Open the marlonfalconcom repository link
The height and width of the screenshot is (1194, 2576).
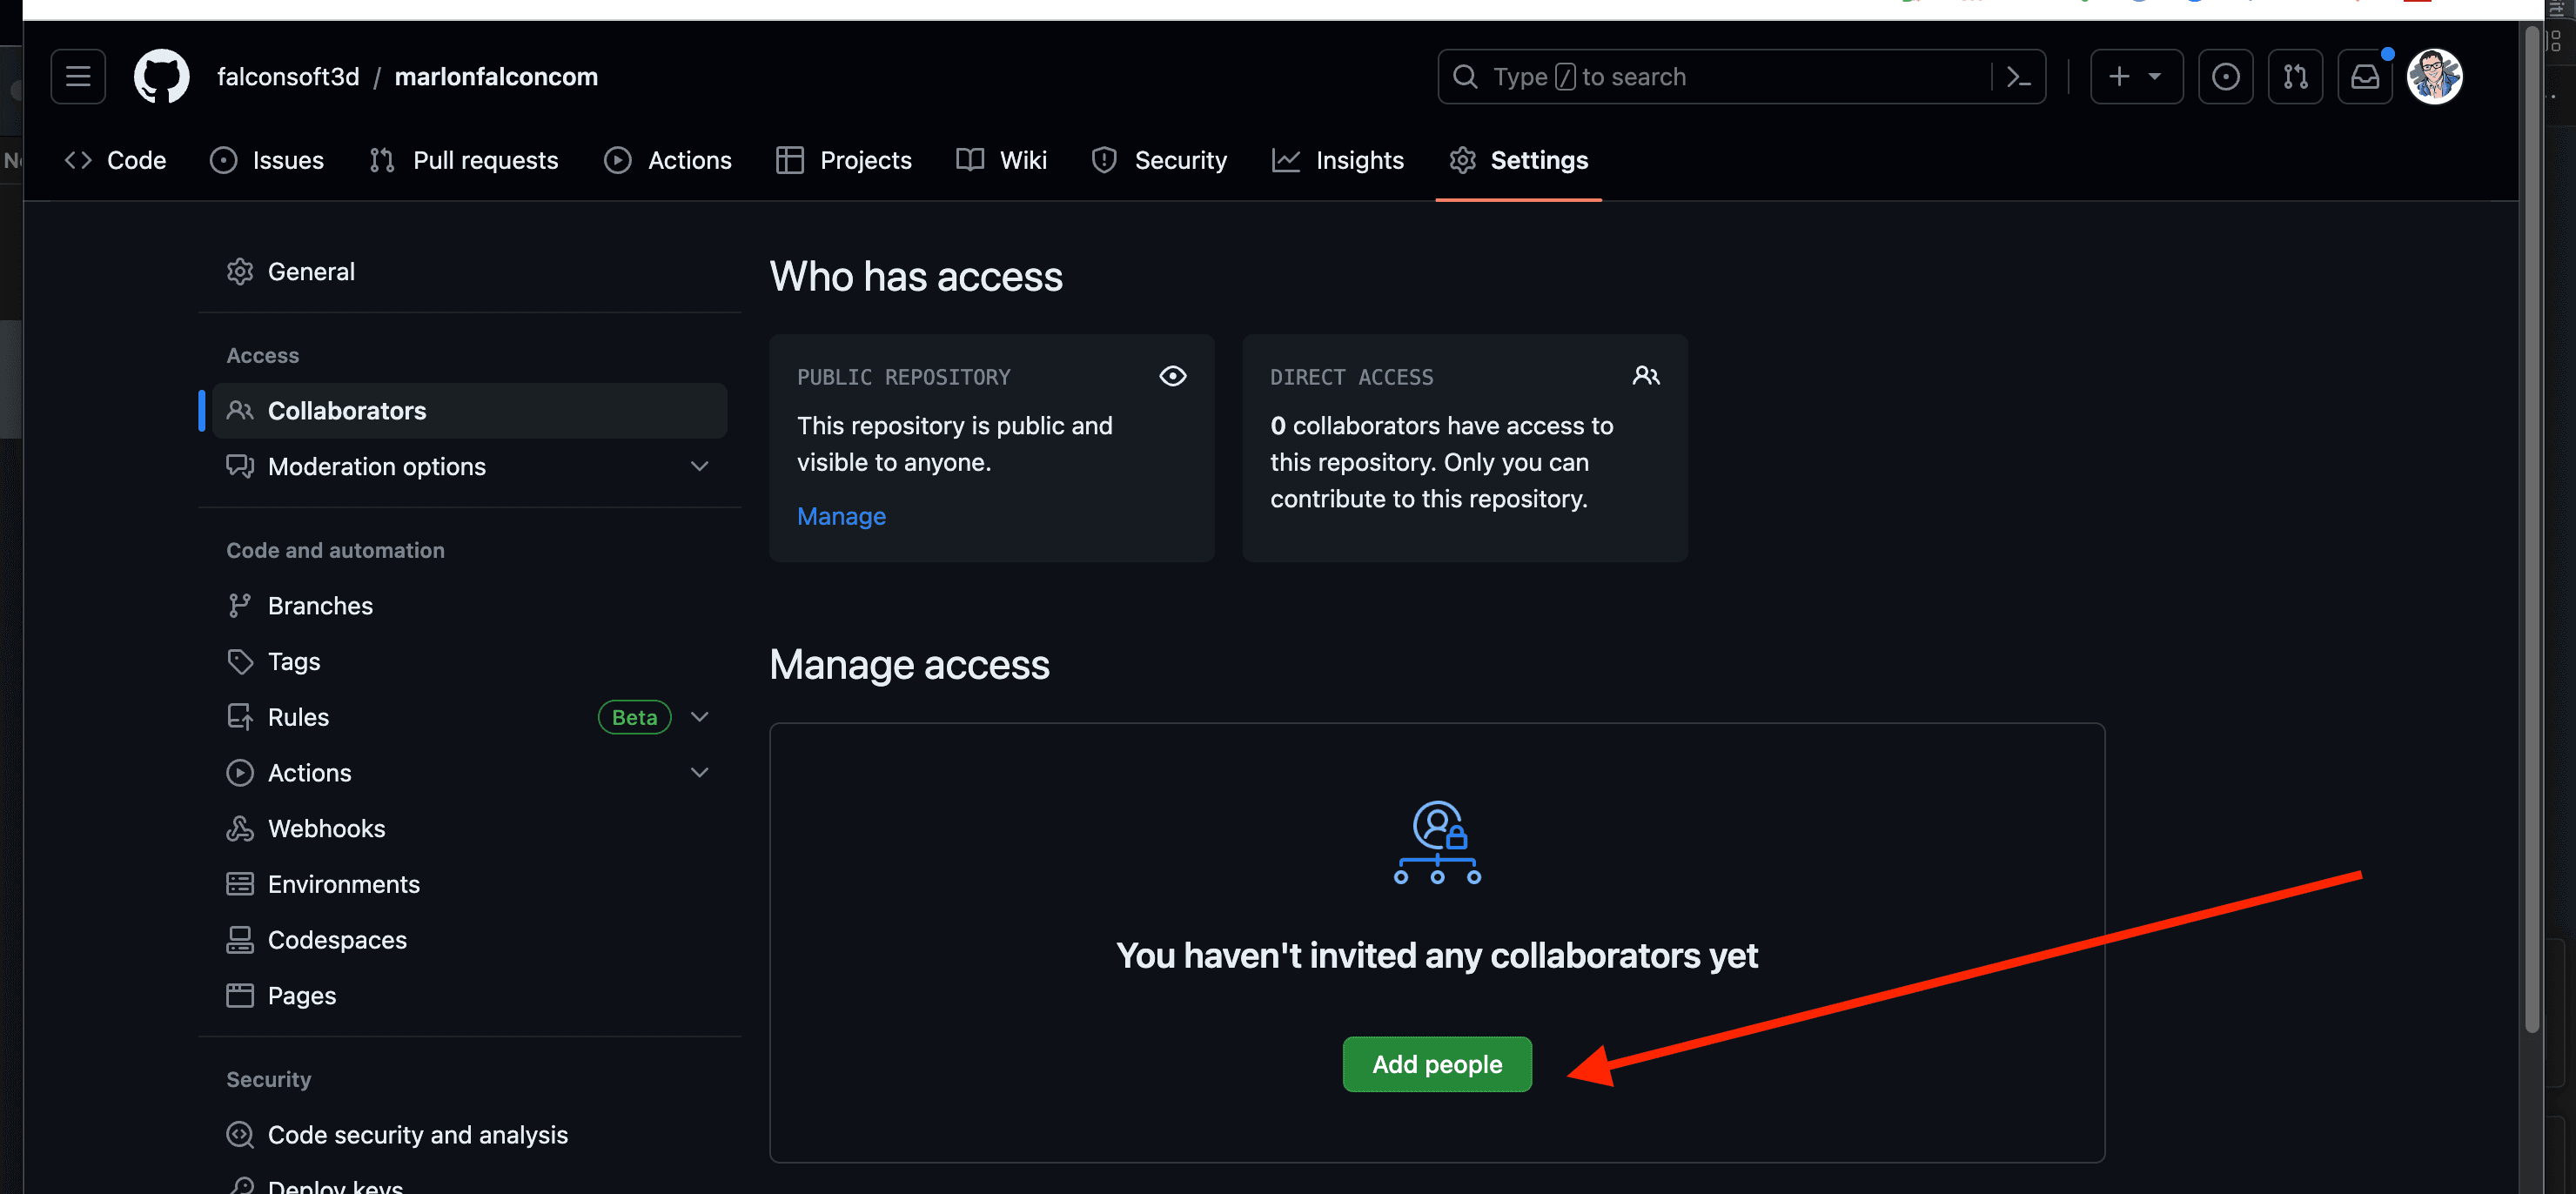[496, 76]
